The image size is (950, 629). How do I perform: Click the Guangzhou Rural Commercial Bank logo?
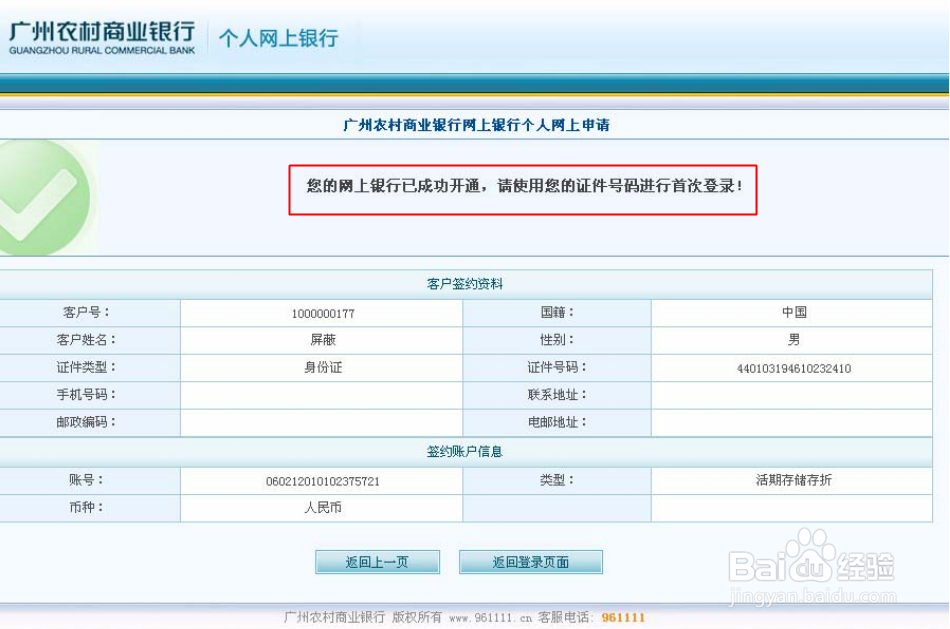pos(102,38)
